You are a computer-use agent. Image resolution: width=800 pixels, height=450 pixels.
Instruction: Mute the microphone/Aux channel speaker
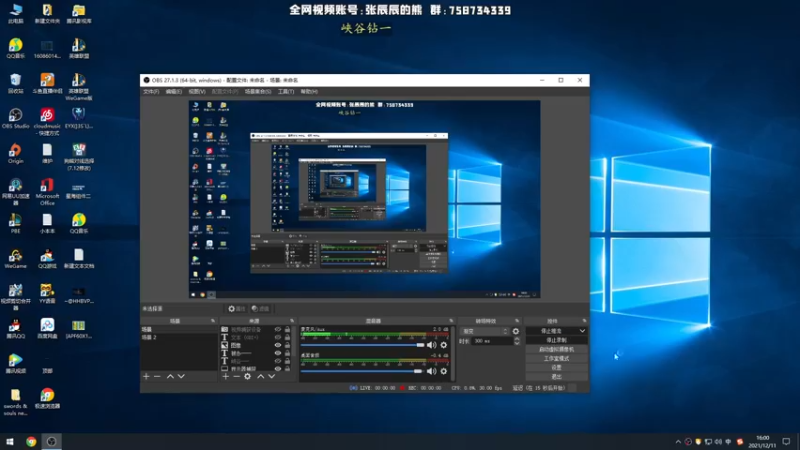(x=432, y=345)
